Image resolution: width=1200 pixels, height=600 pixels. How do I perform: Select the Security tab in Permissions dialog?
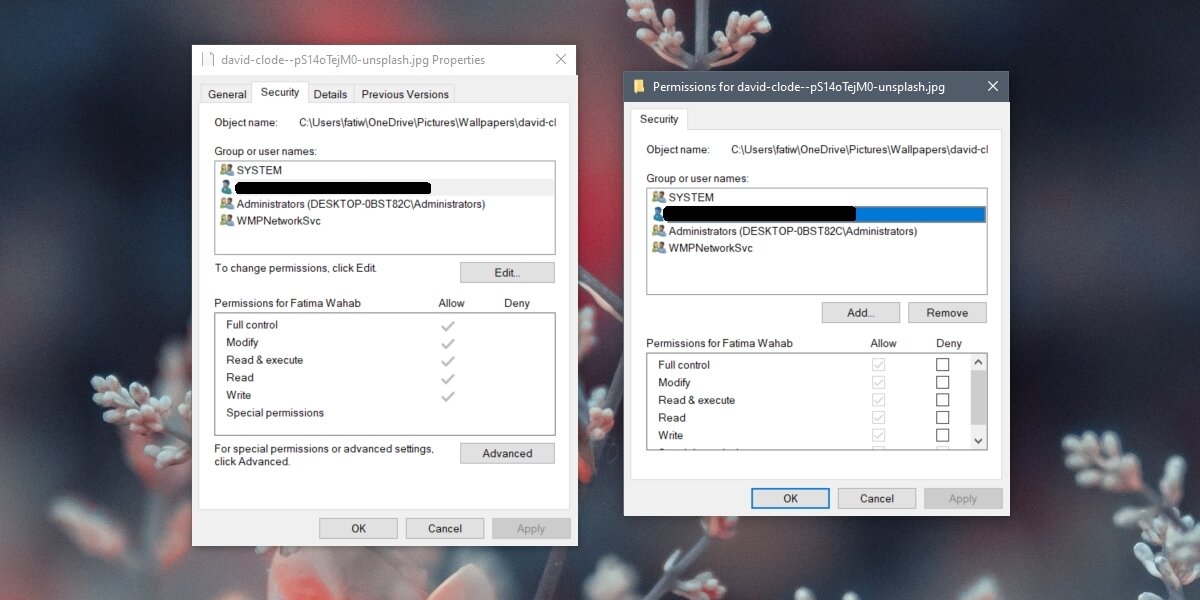pyautogui.click(x=659, y=119)
